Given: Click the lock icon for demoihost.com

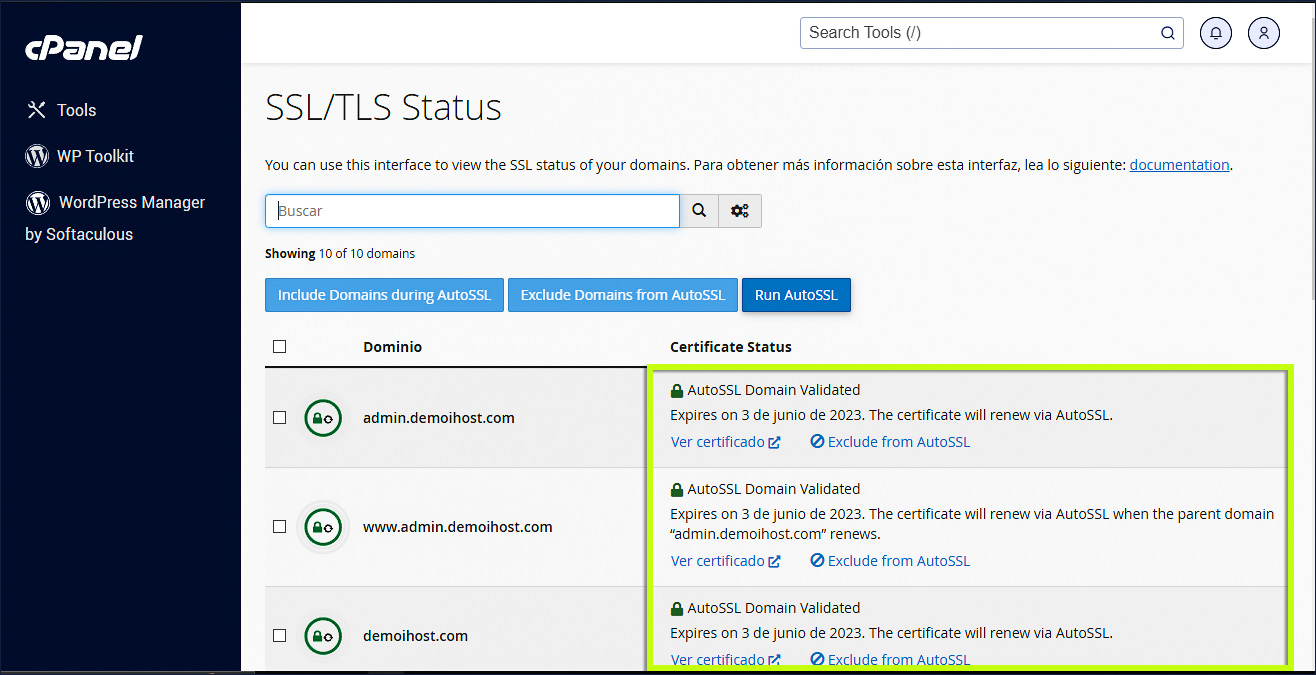Looking at the screenshot, I should (x=322, y=635).
